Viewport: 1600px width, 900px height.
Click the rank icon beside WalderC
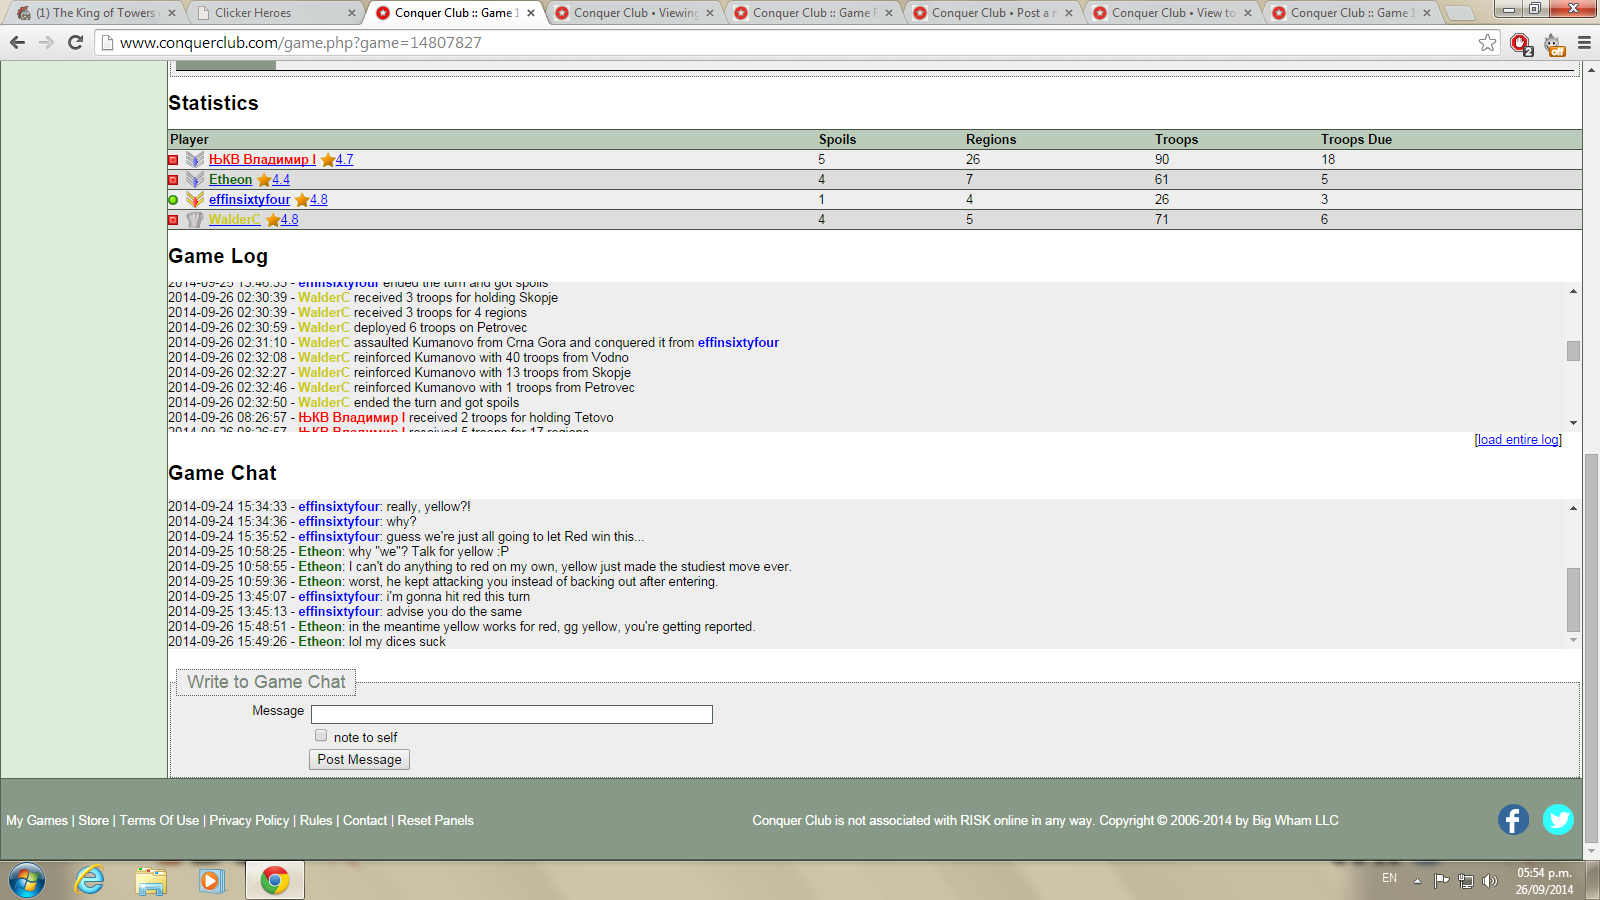(x=195, y=220)
